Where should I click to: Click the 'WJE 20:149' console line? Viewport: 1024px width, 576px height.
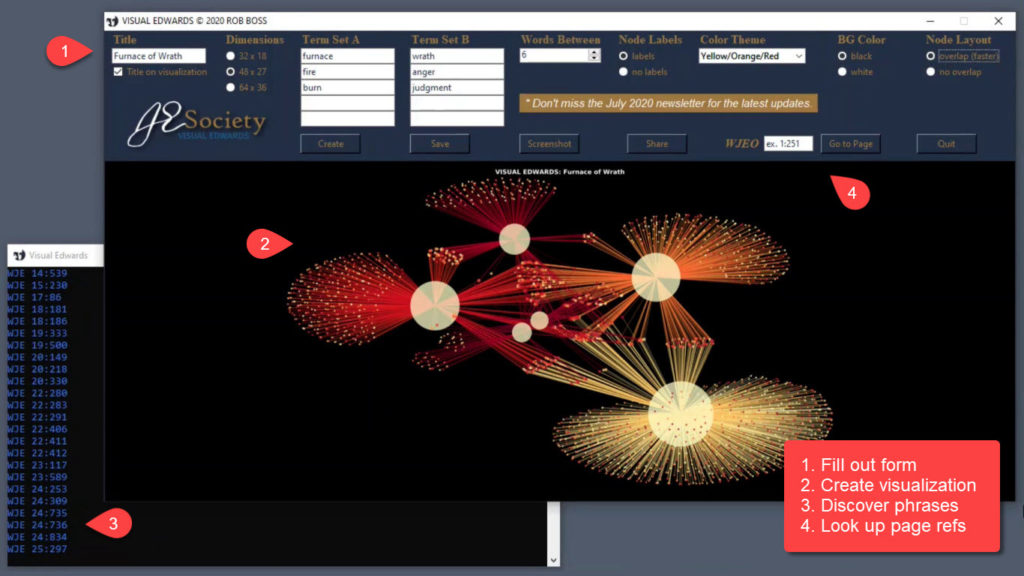click(37, 357)
